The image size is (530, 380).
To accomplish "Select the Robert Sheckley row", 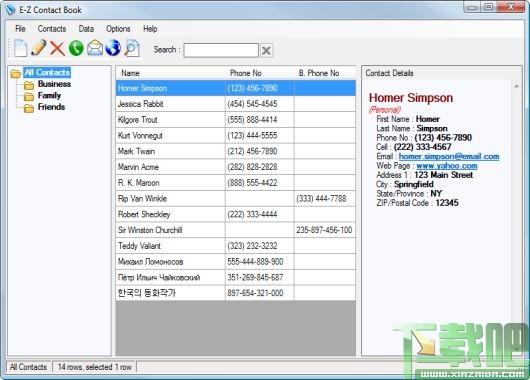I will click(x=236, y=214).
